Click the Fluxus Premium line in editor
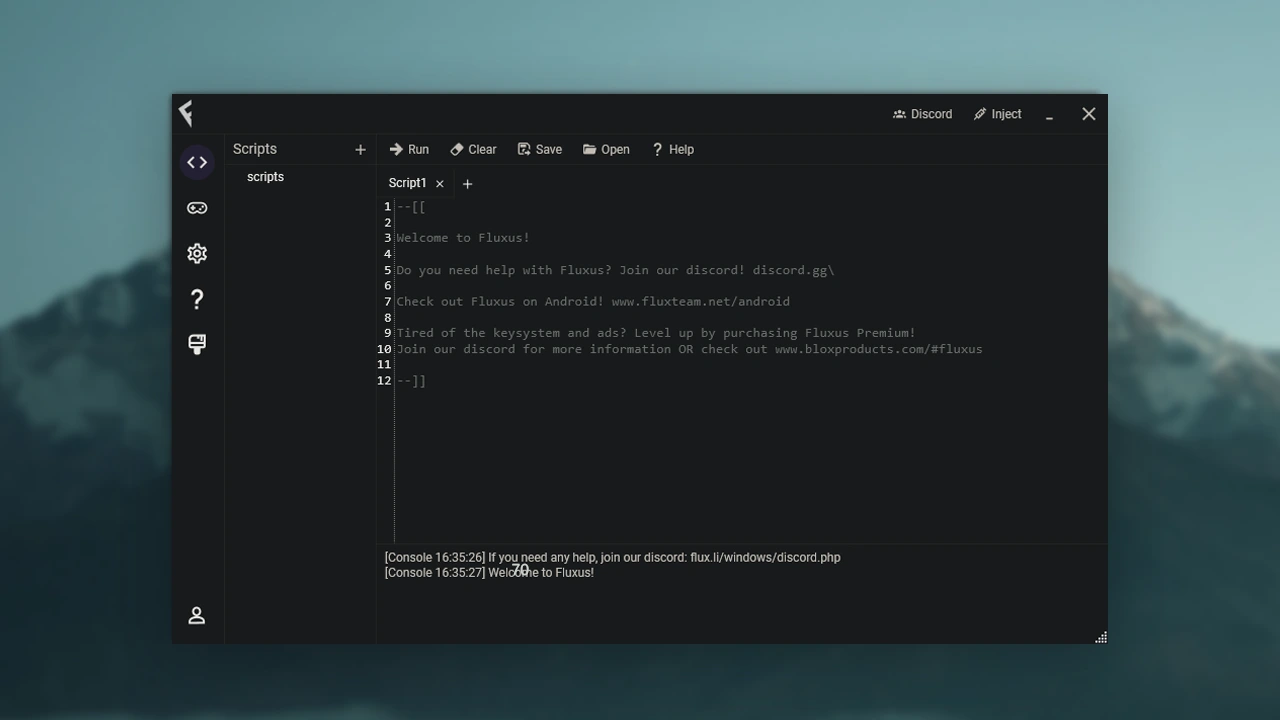Image resolution: width=1280 pixels, height=720 pixels. click(656, 333)
